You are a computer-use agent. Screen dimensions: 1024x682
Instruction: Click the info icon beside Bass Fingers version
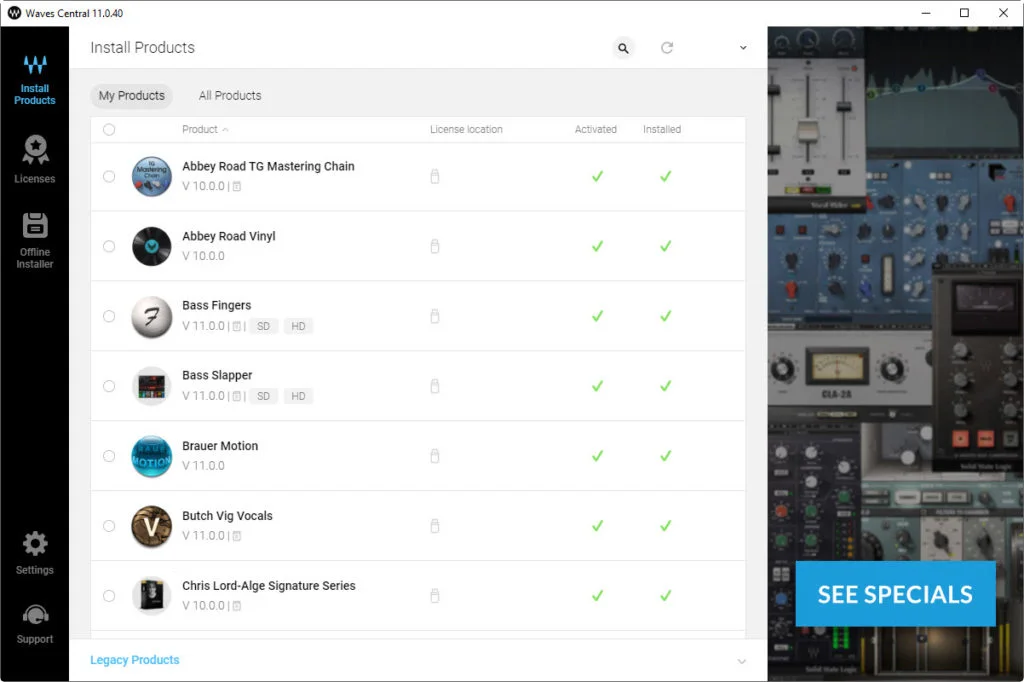coord(236,326)
